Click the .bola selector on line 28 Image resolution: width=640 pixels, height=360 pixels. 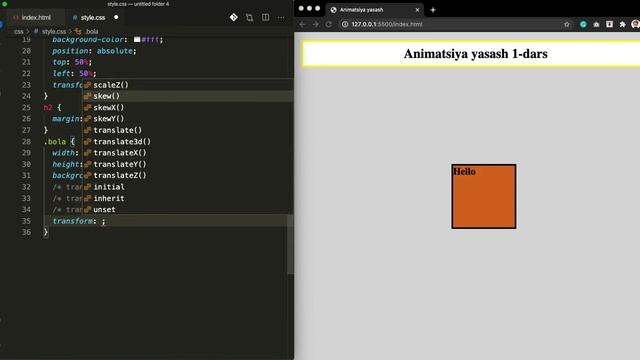(55, 142)
